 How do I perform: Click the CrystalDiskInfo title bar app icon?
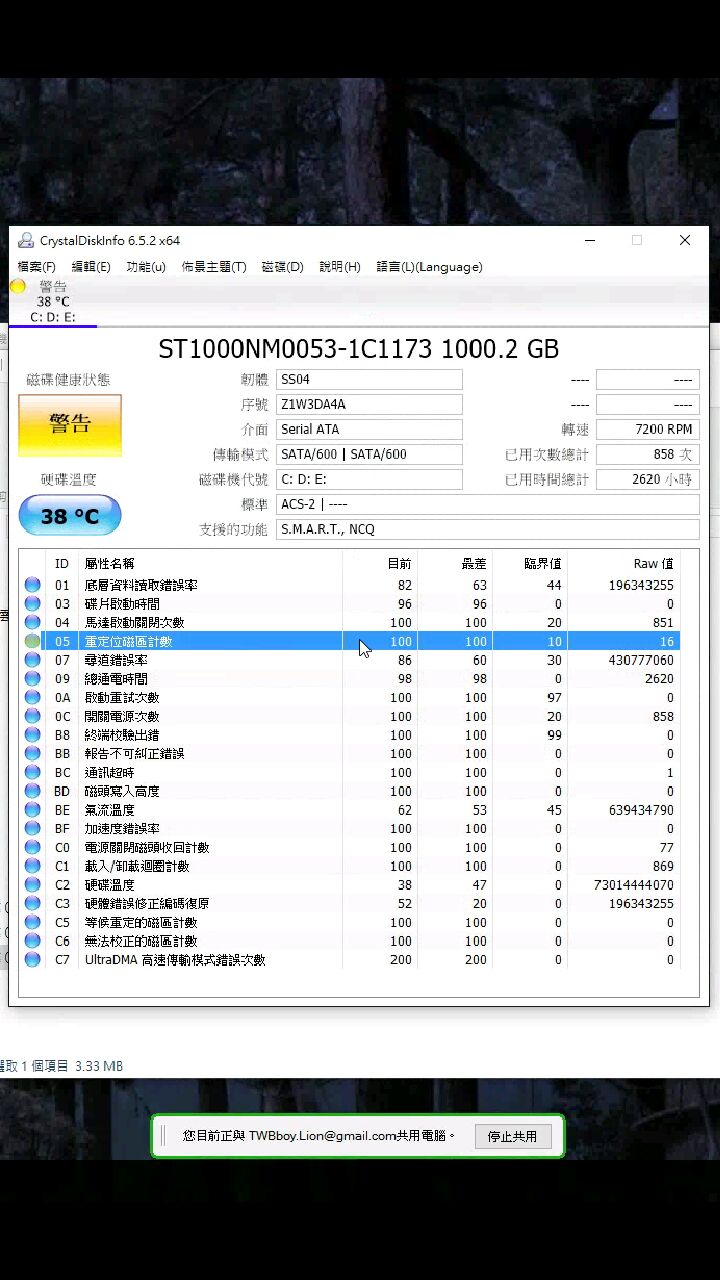25,240
